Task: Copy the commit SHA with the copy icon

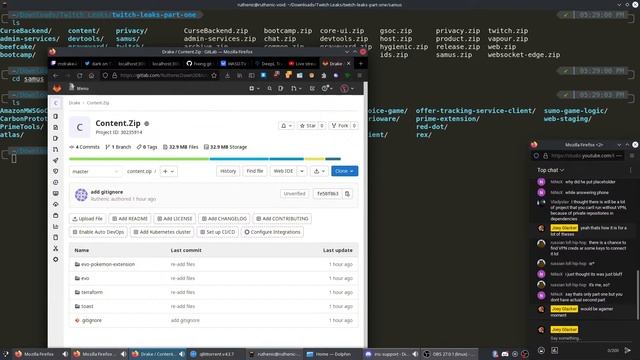Action: [x=347, y=194]
